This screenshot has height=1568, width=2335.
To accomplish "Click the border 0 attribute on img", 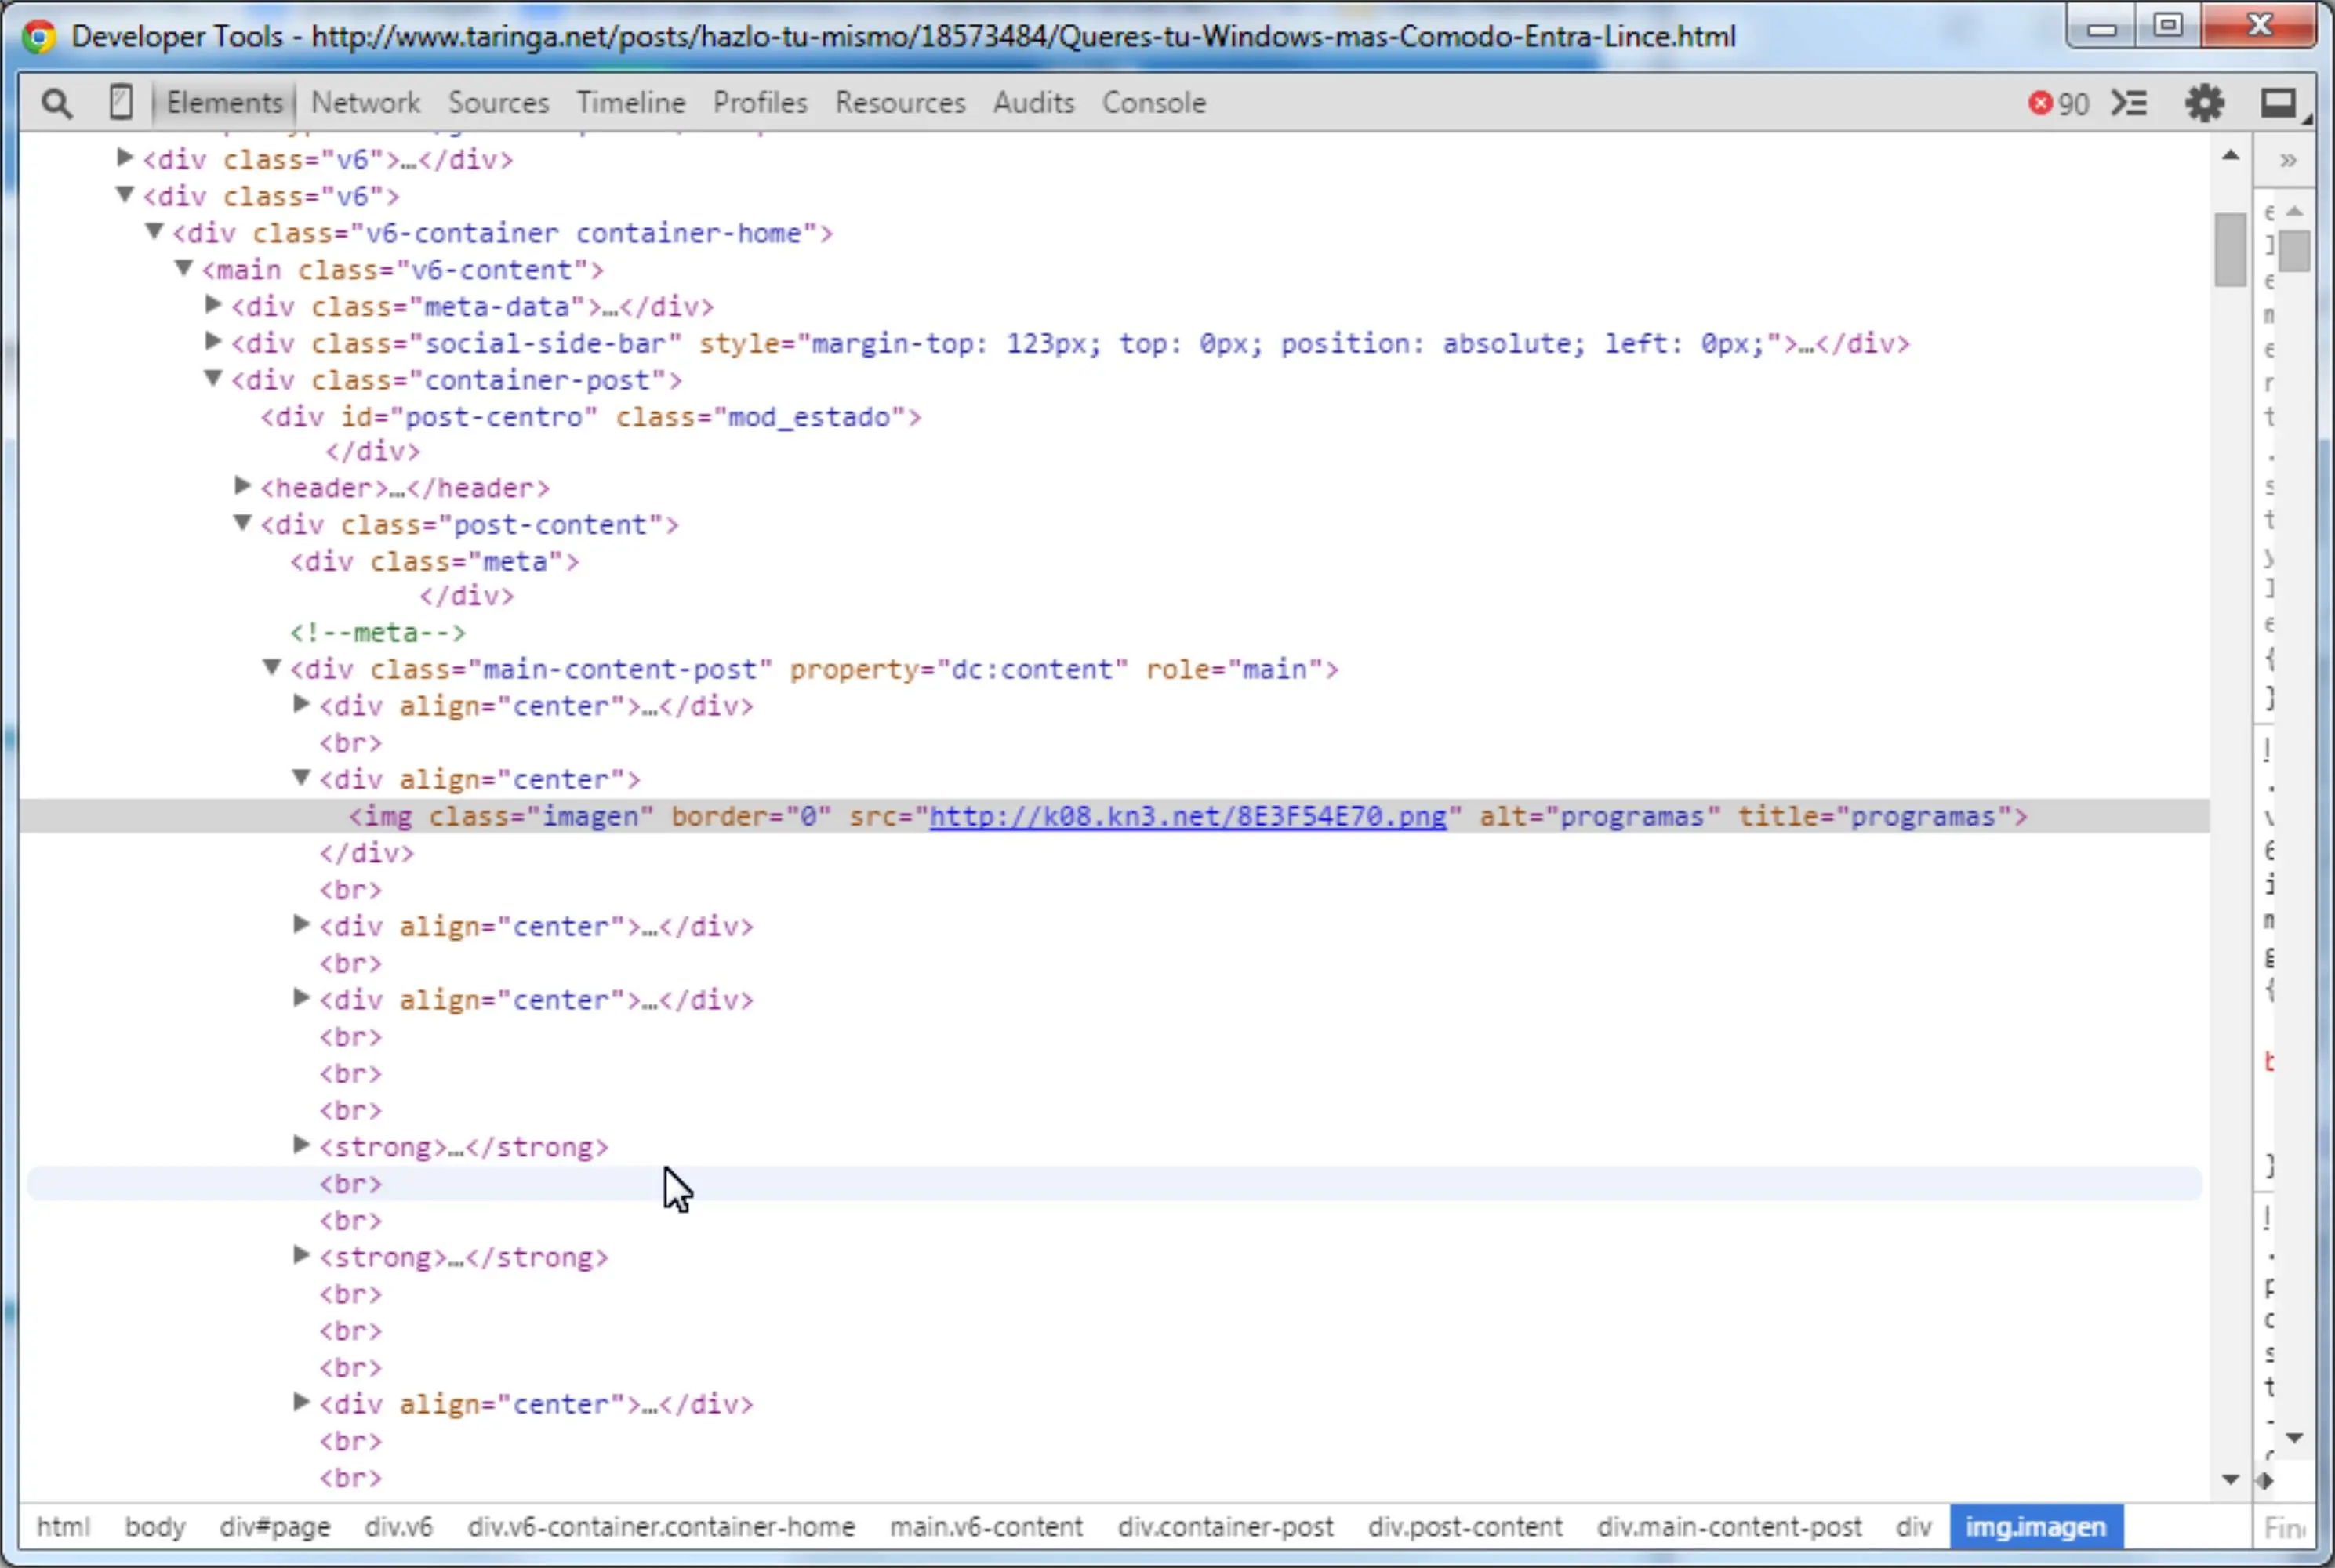I will (x=751, y=817).
